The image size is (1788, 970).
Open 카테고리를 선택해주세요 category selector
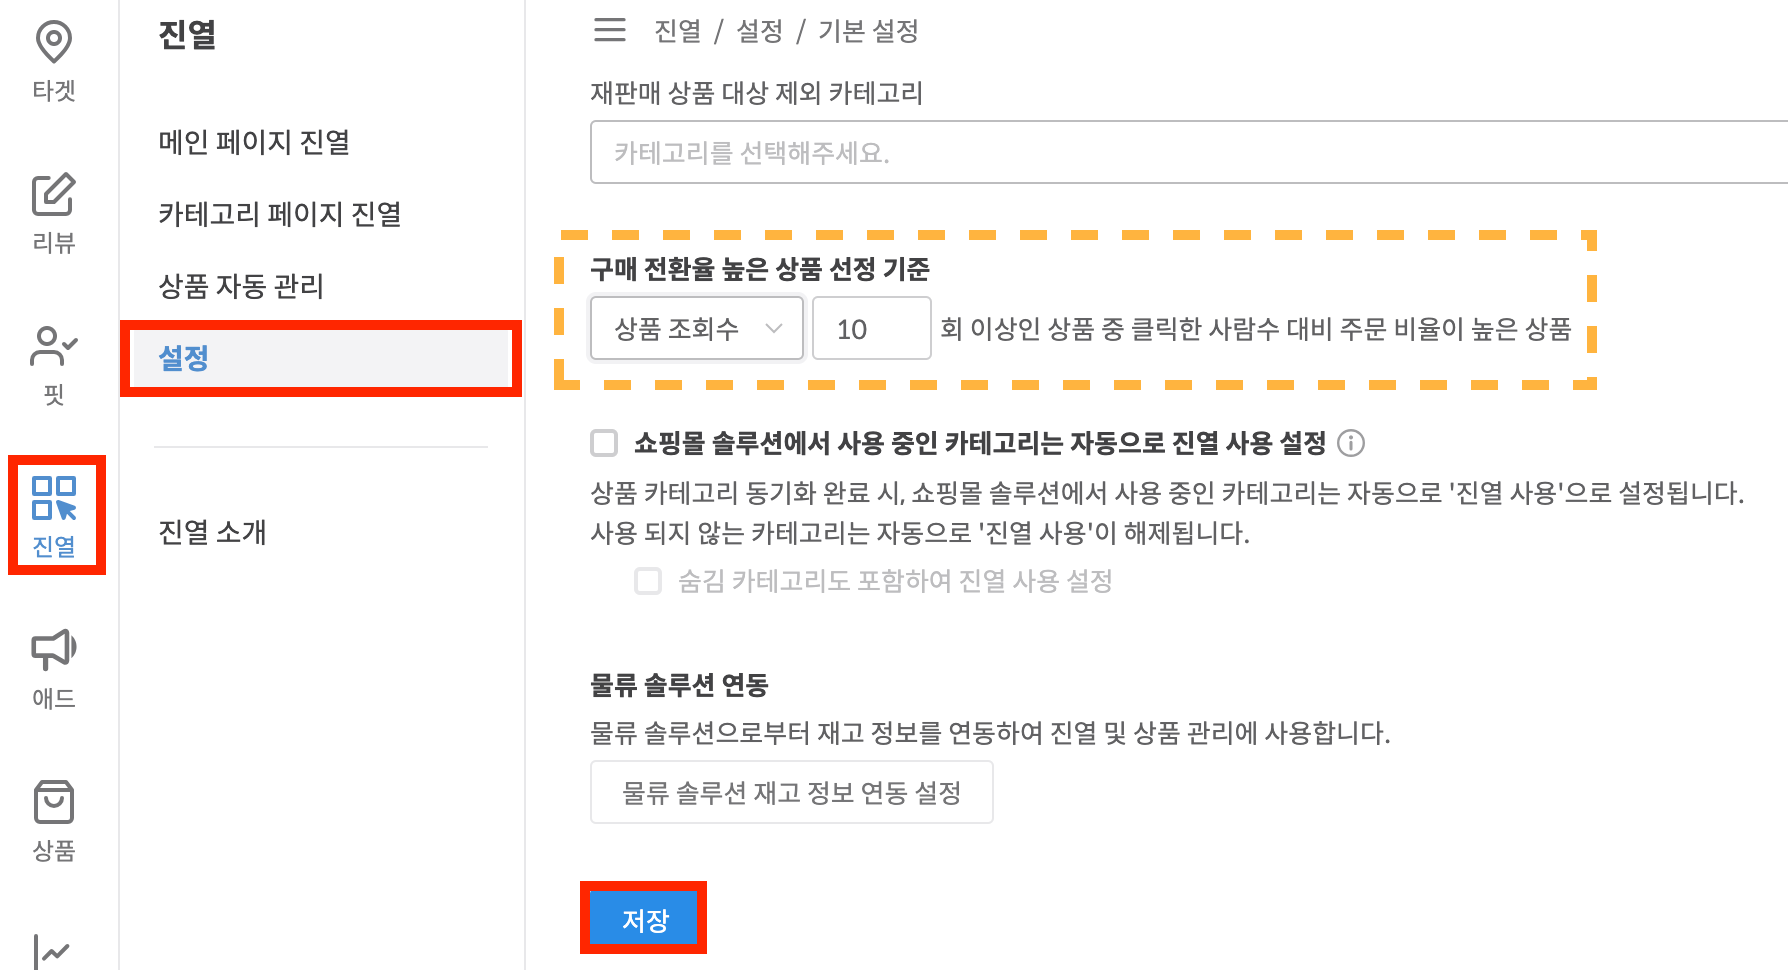(1189, 152)
